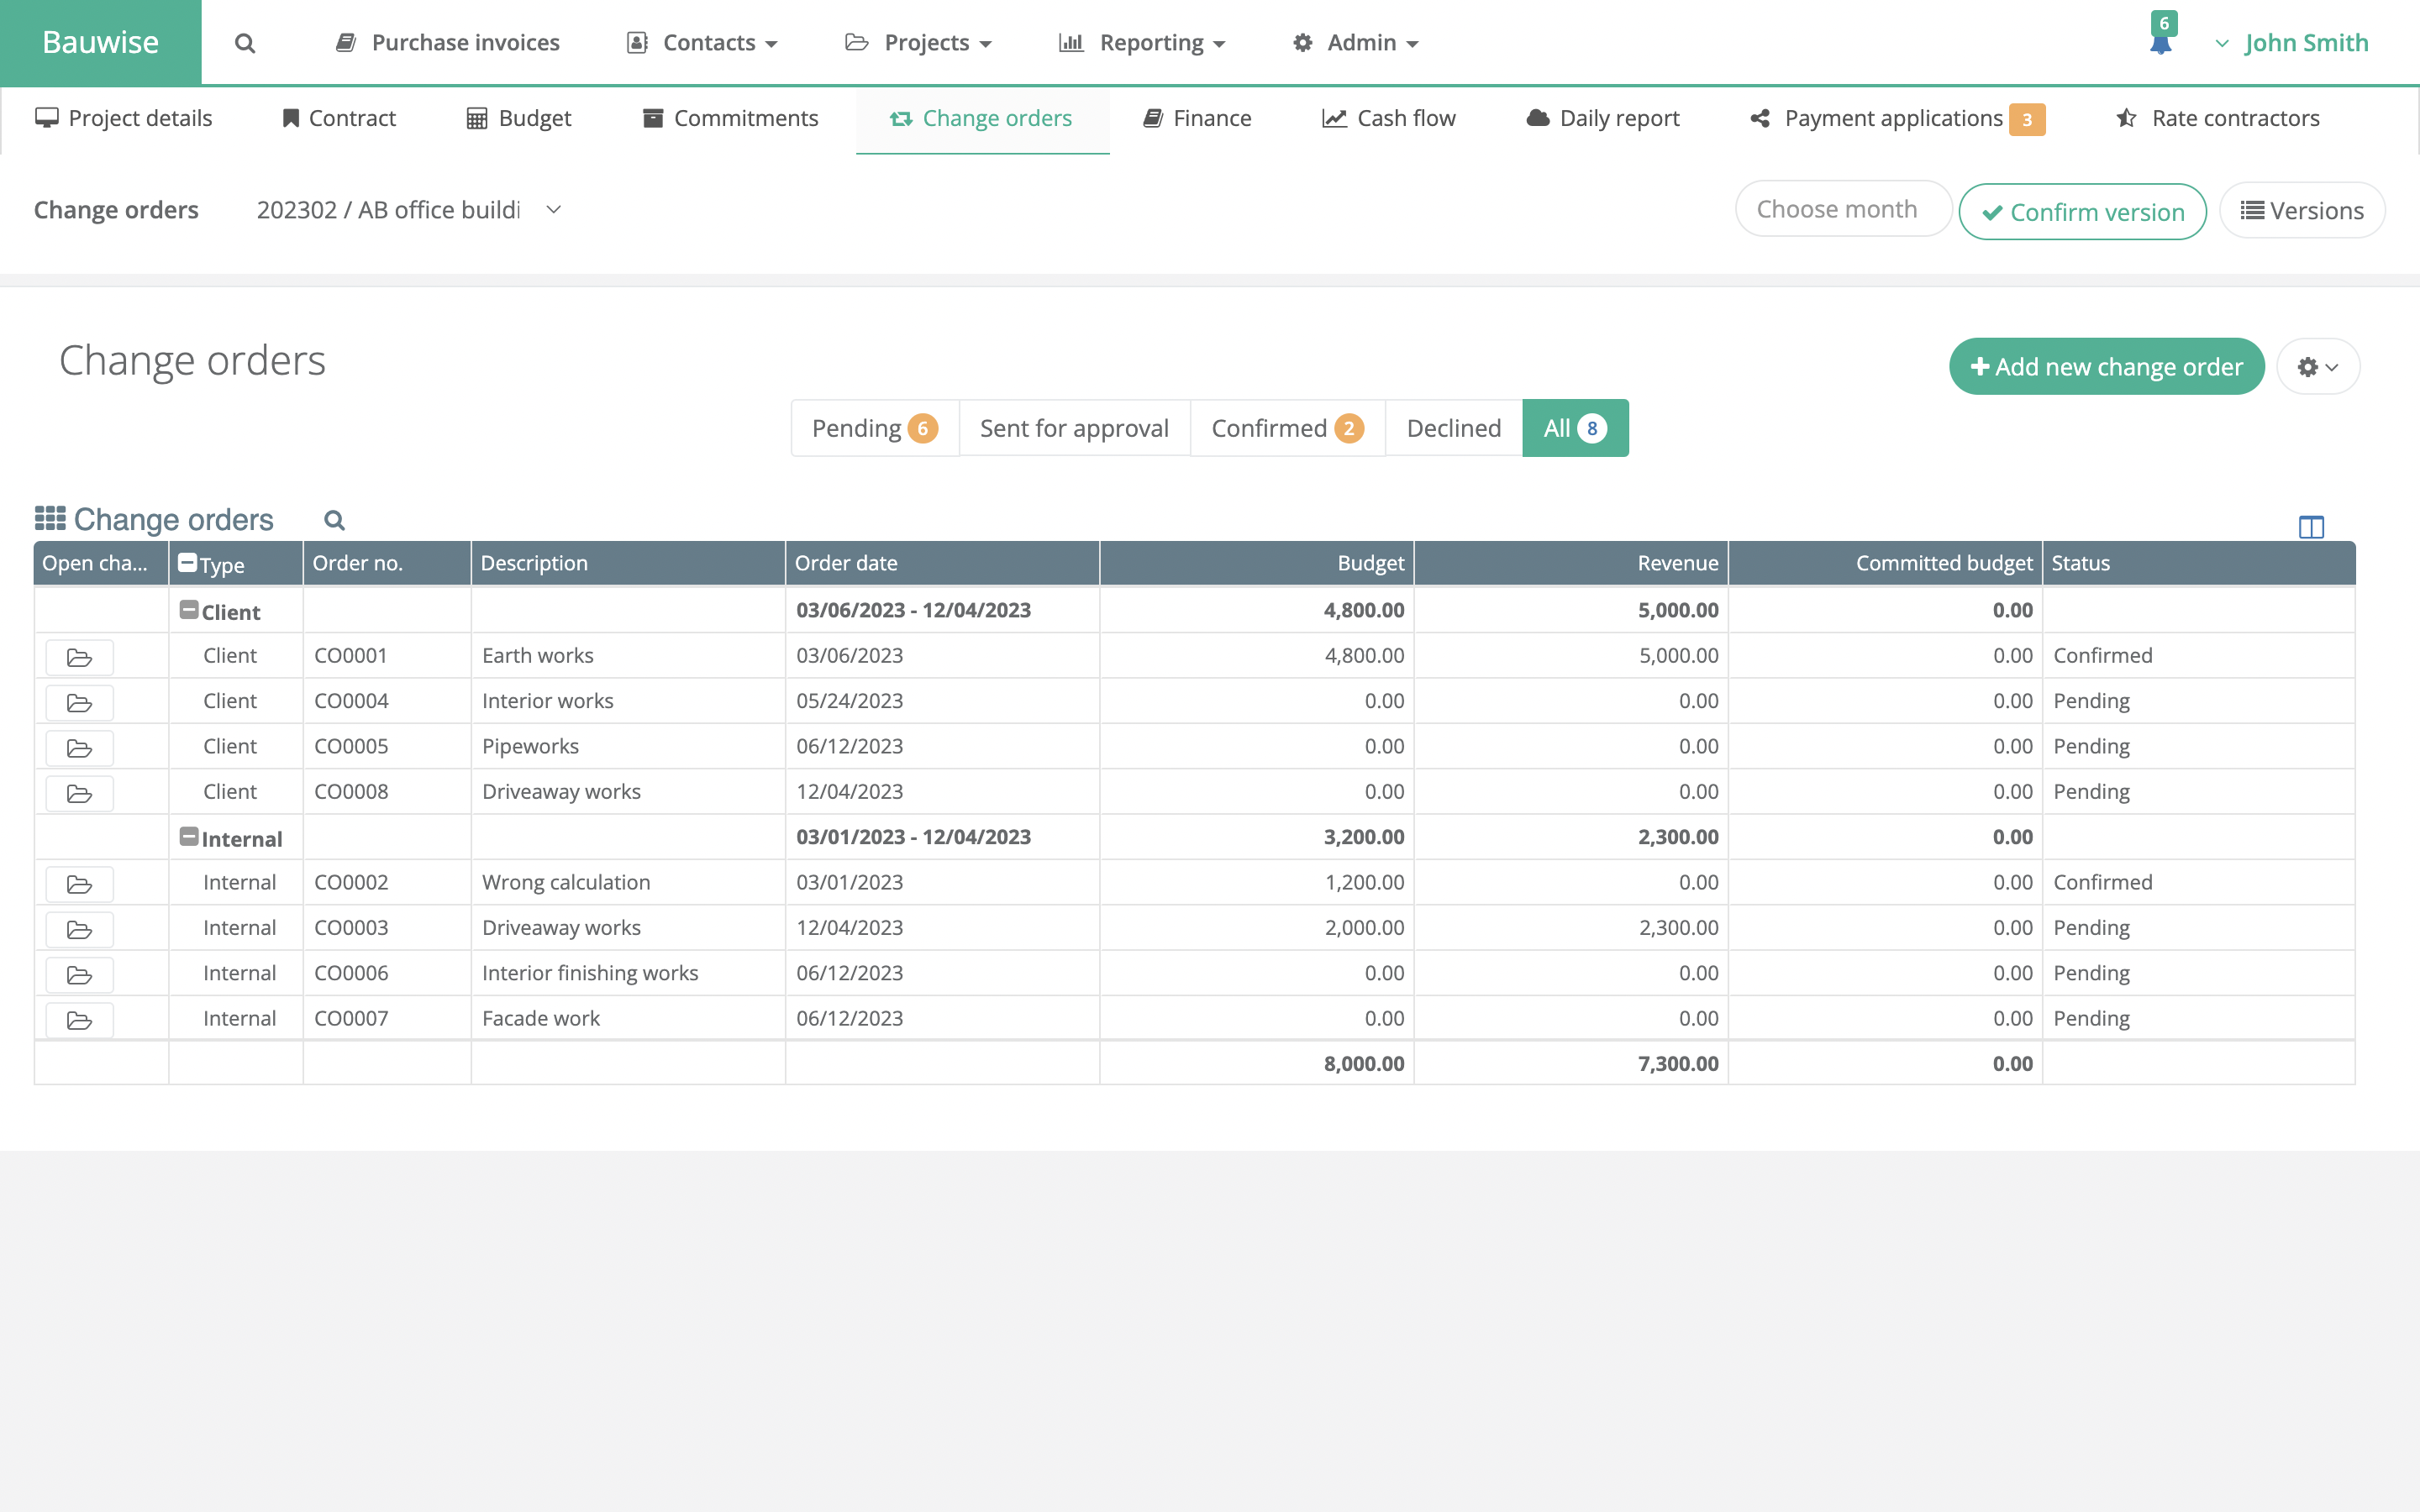Select the Facade work description cell
This screenshot has width=2420, height=1512.
click(x=628, y=1019)
